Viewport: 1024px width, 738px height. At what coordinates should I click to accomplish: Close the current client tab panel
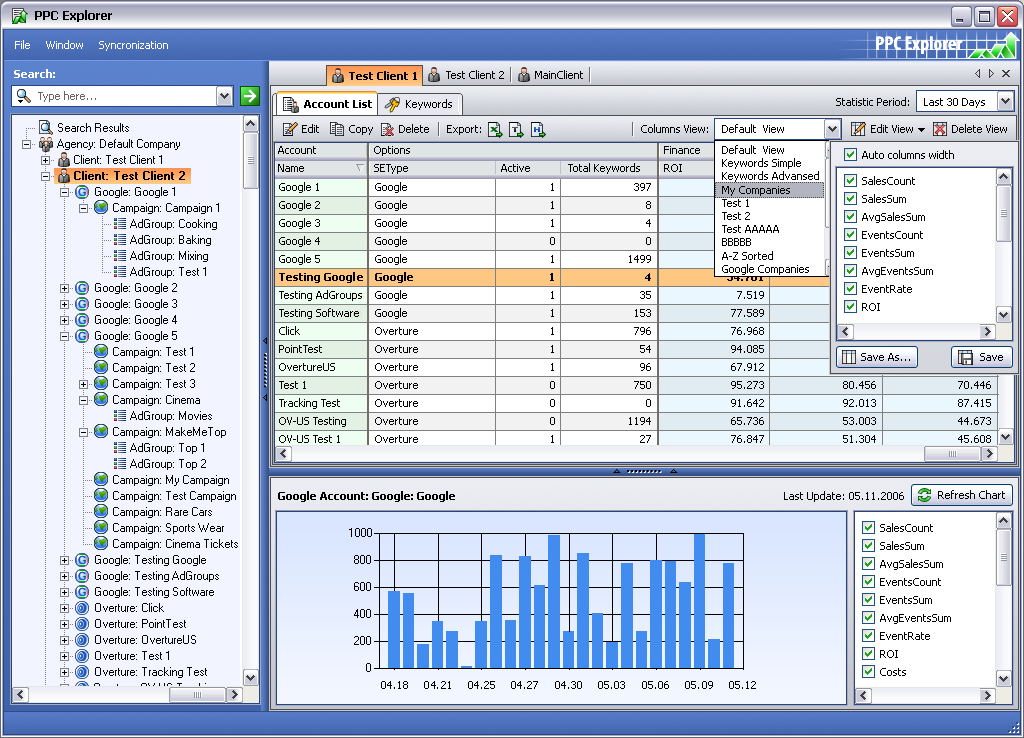click(1006, 74)
